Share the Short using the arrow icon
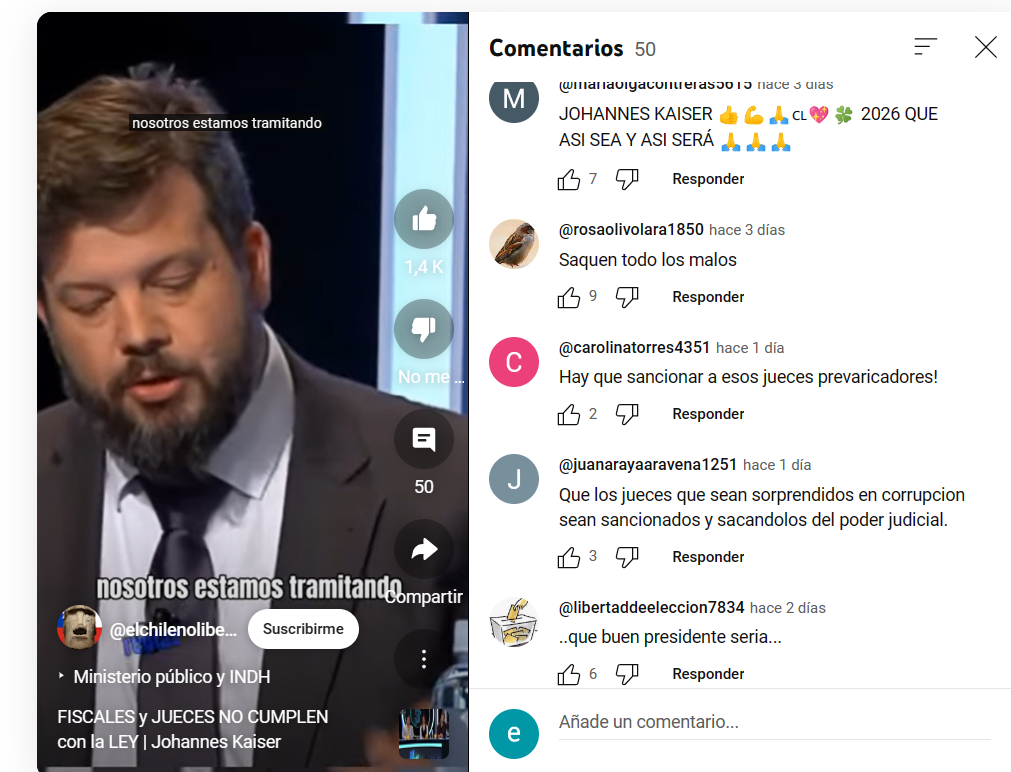The width and height of the screenshot is (1011, 772). click(x=424, y=549)
